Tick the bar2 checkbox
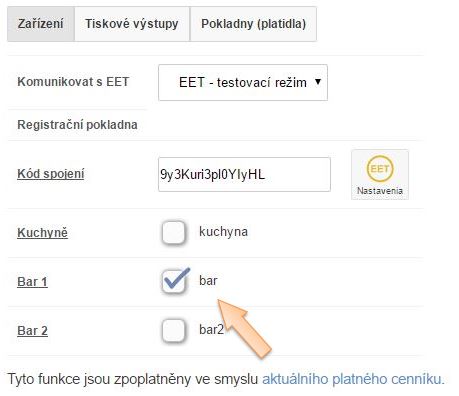This screenshot has width=459, height=396. click(x=173, y=330)
